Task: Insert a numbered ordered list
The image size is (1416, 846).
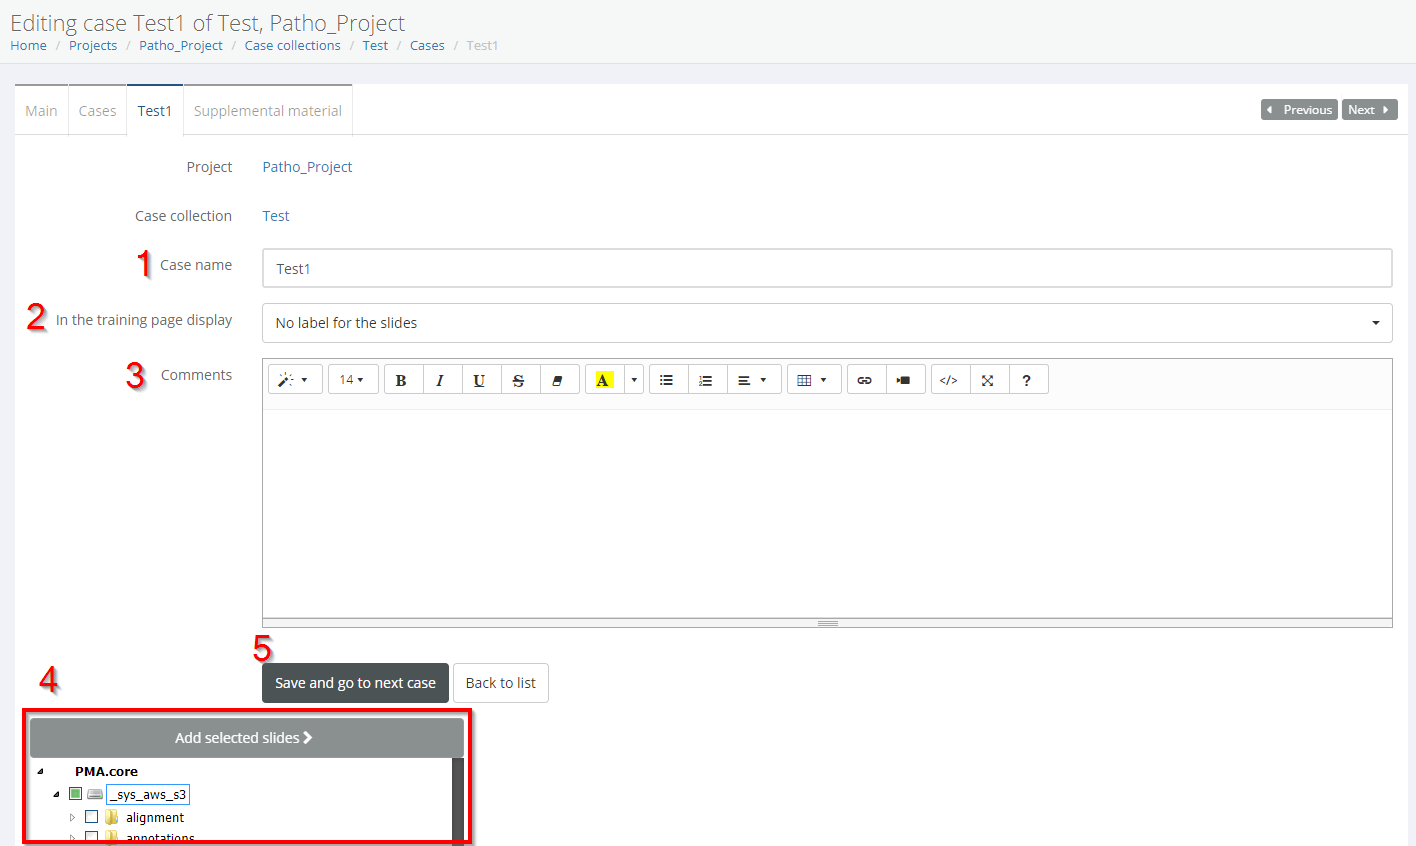Action: tap(706, 380)
